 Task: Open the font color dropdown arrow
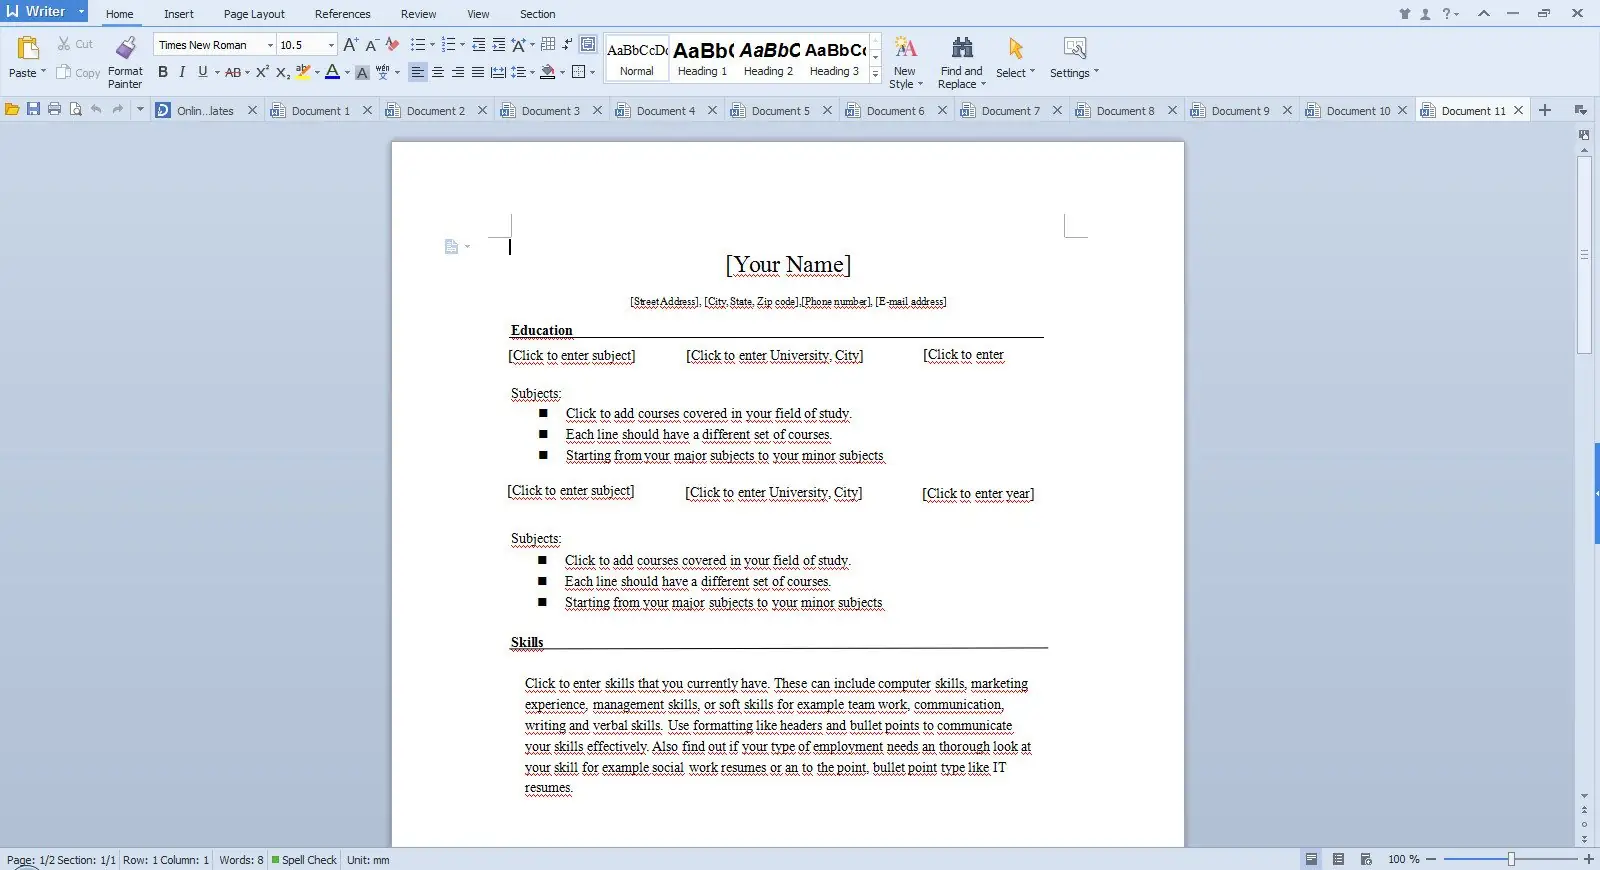click(347, 72)
